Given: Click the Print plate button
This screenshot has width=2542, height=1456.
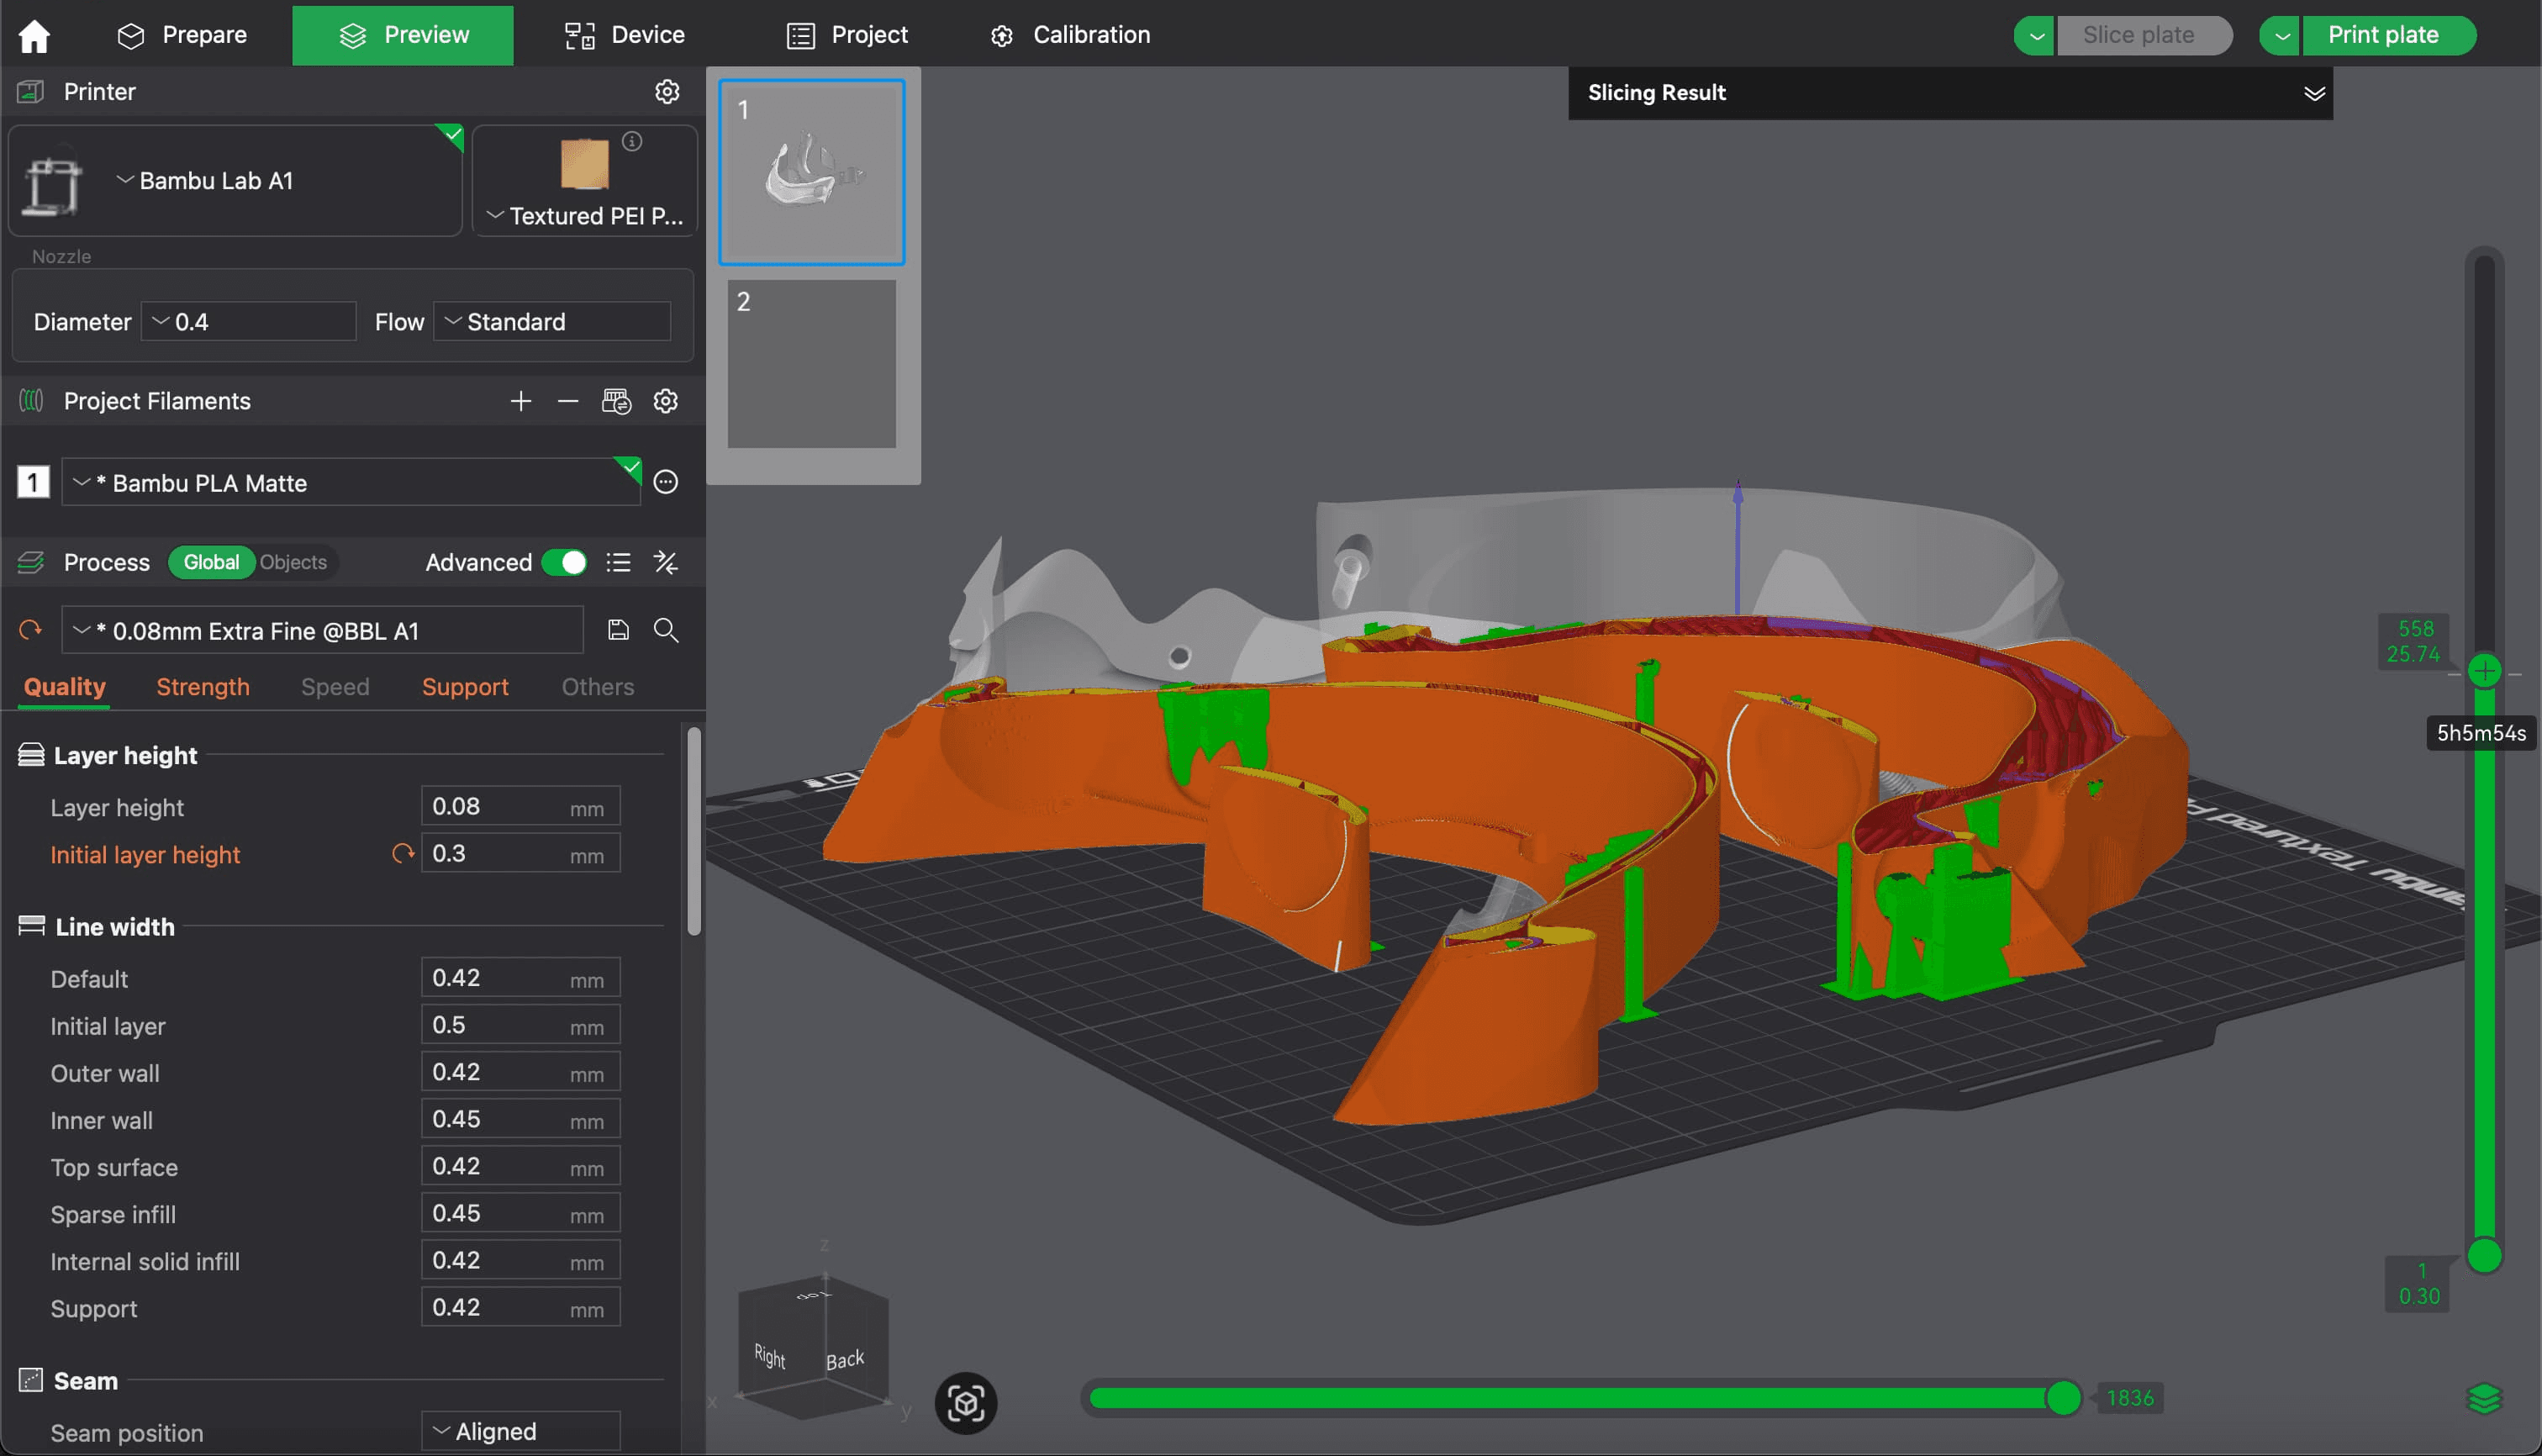Looking at the screenshot, I should [2383, 35].
